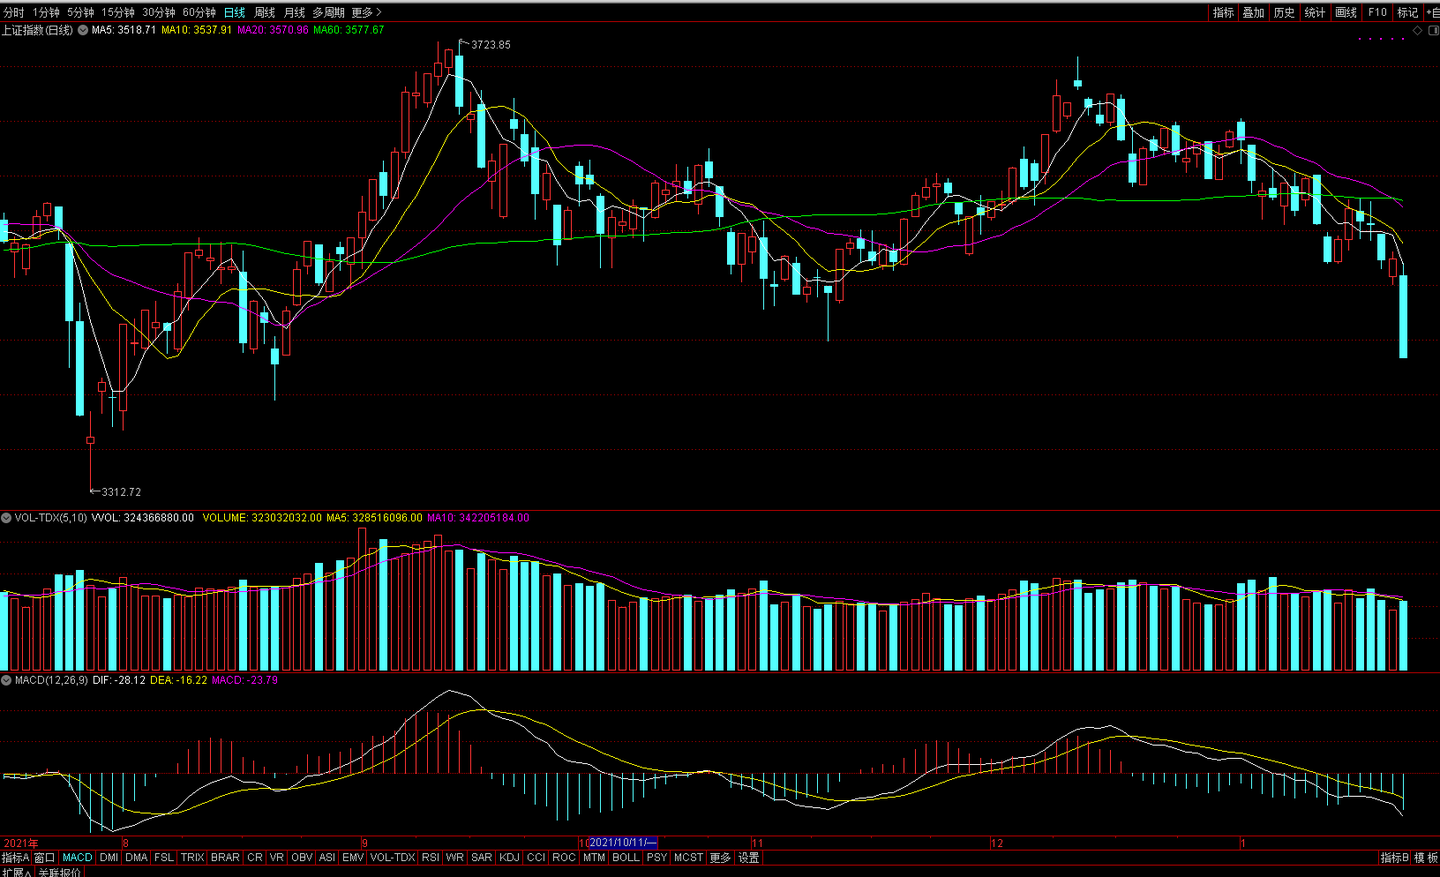Expand the 更多 periods menu at top
Viewport: 1440px width, 877px height.
pos(366,13)
